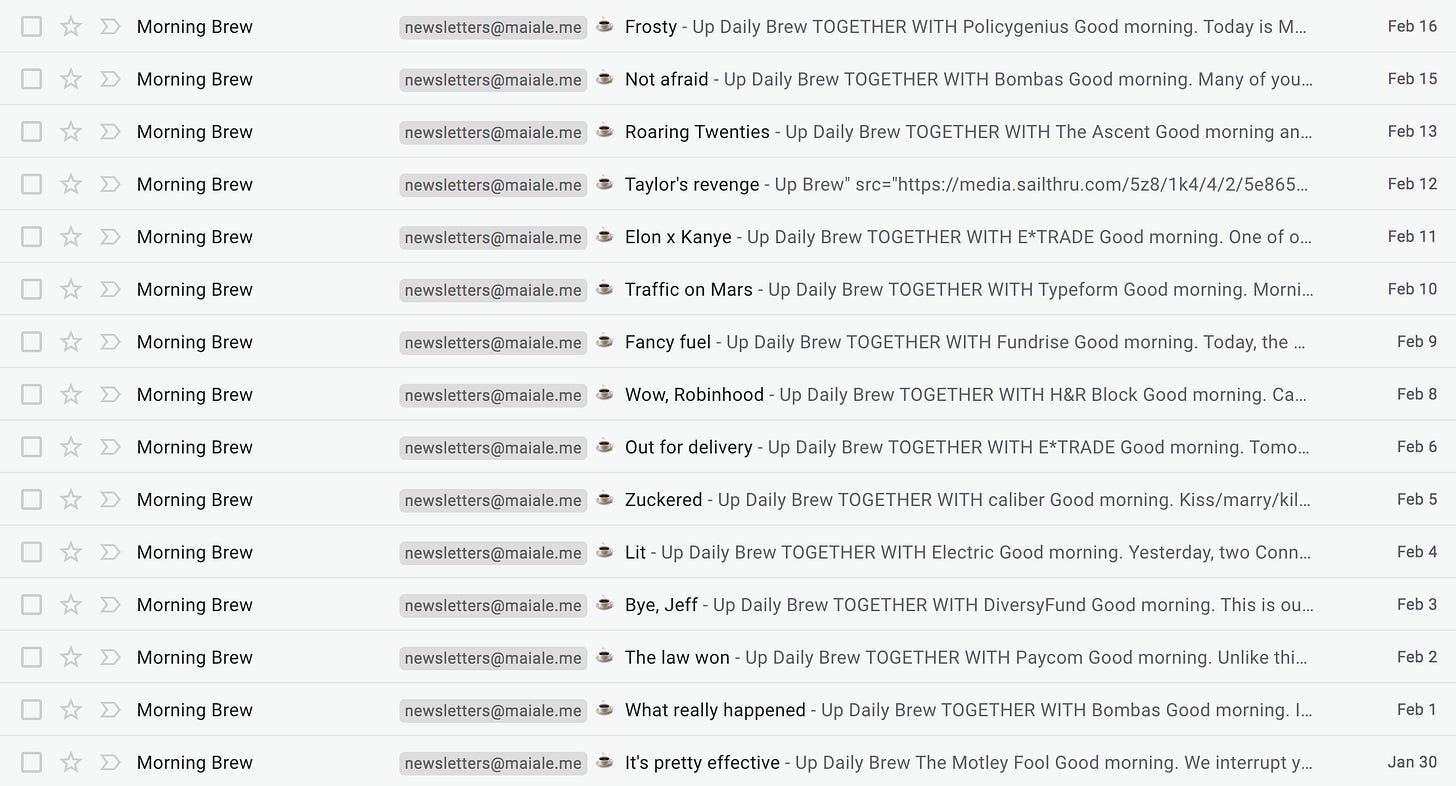Click newsletters@maiale.me label on Zuckered email
This screenshot has width=1456, height=786.
(493, 500)
